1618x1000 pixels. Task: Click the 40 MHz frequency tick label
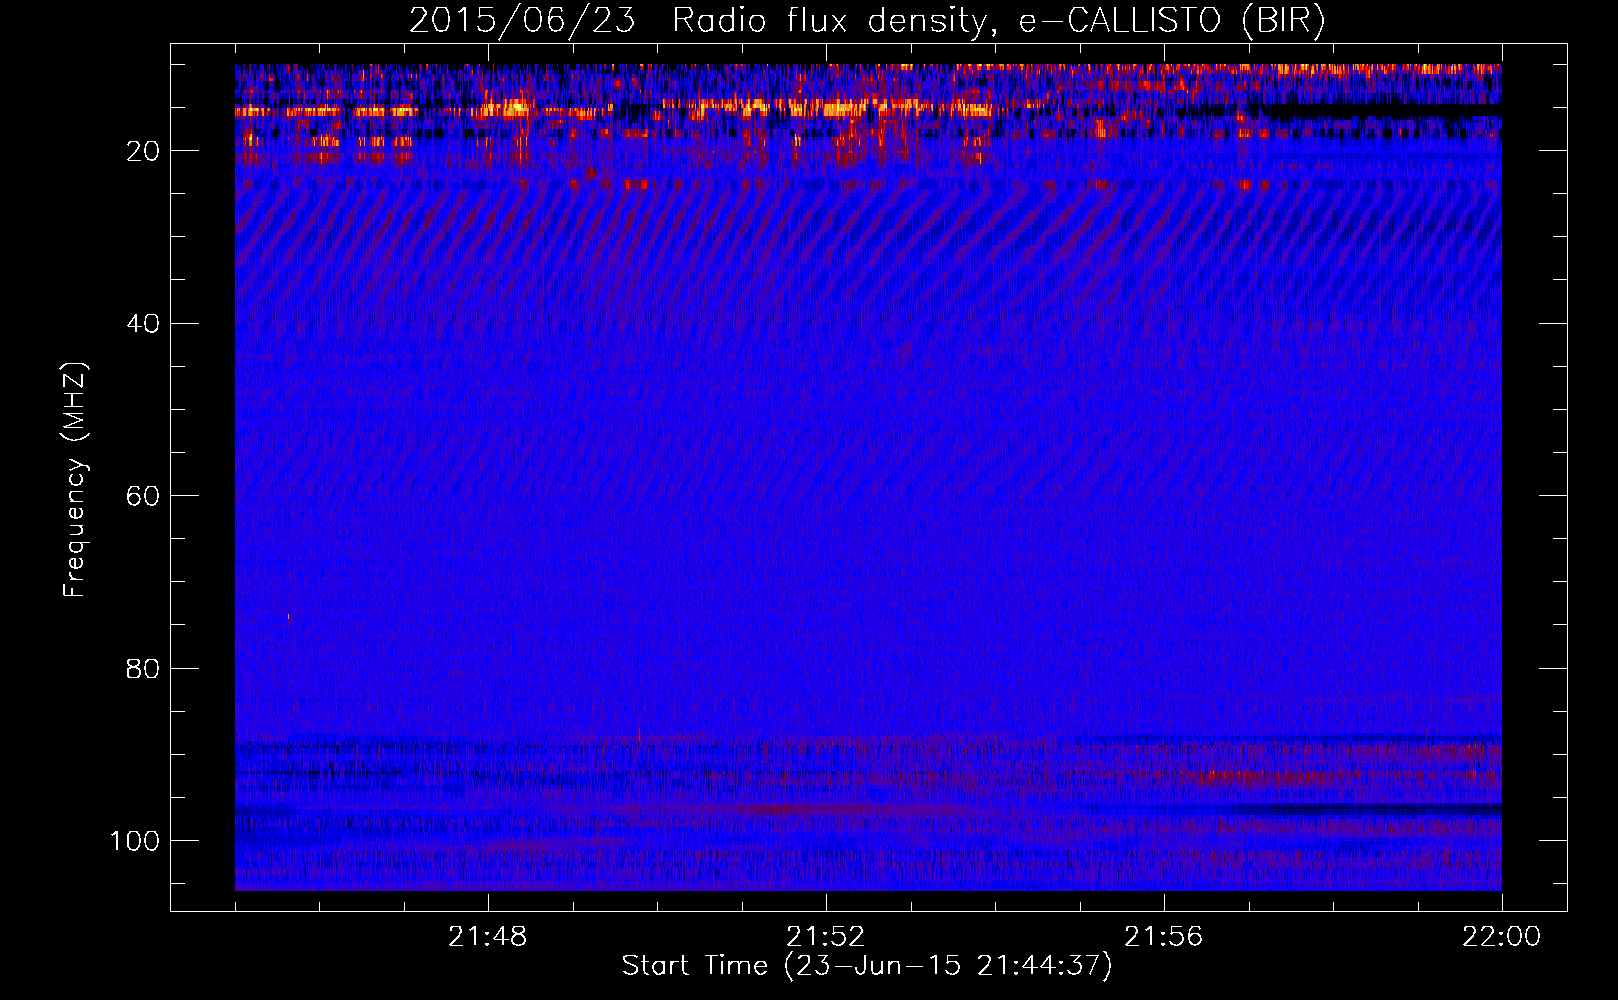144,323
